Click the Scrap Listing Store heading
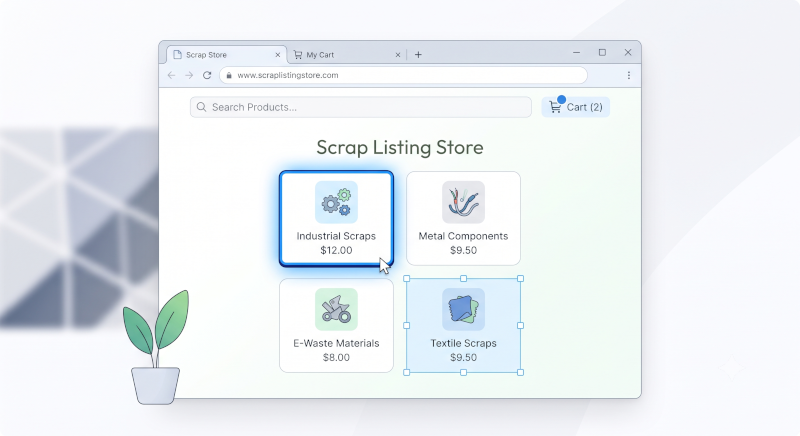The height and width of the screenshot is (436, 800). (399, 147)
